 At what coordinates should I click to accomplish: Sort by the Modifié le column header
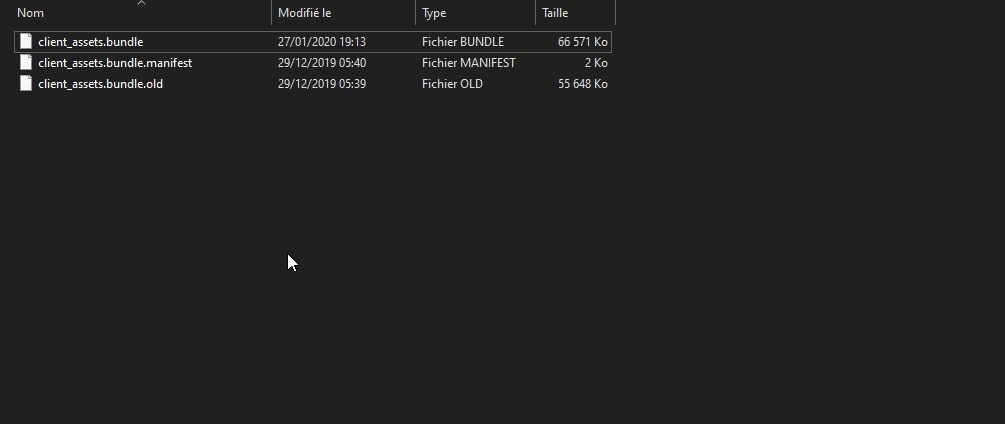click(305, 13)
